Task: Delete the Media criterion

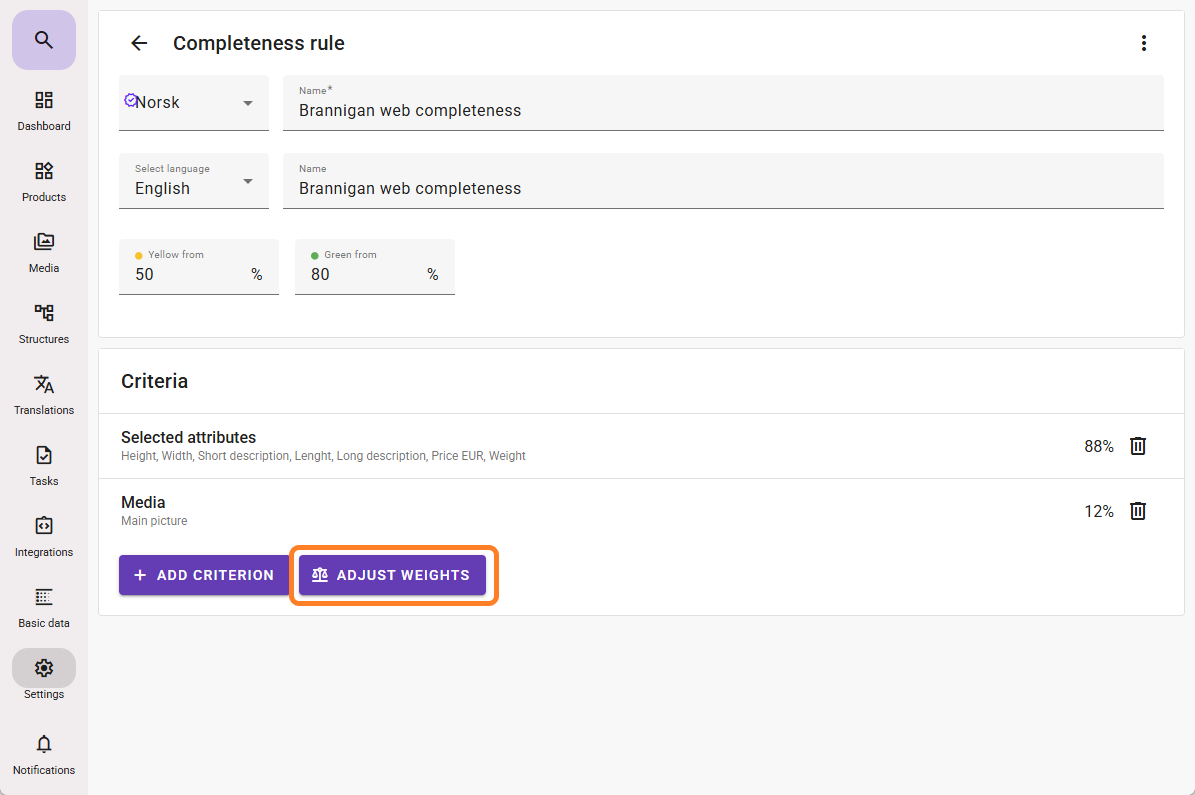Action: coord(1137,511)
